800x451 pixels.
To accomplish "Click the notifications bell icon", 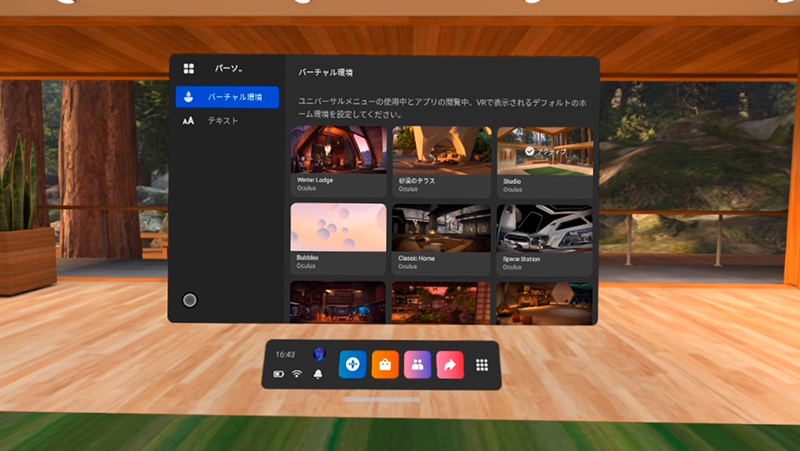I will click(318, 374).
